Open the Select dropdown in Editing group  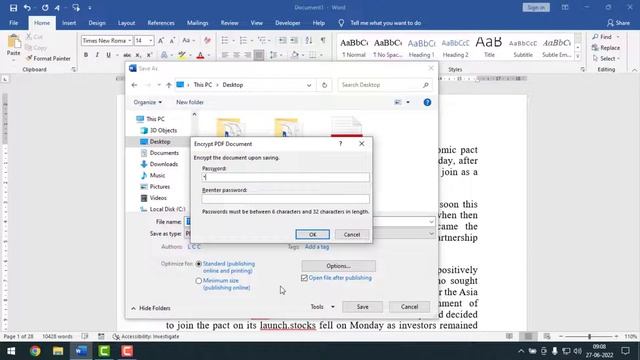(607, 59)
